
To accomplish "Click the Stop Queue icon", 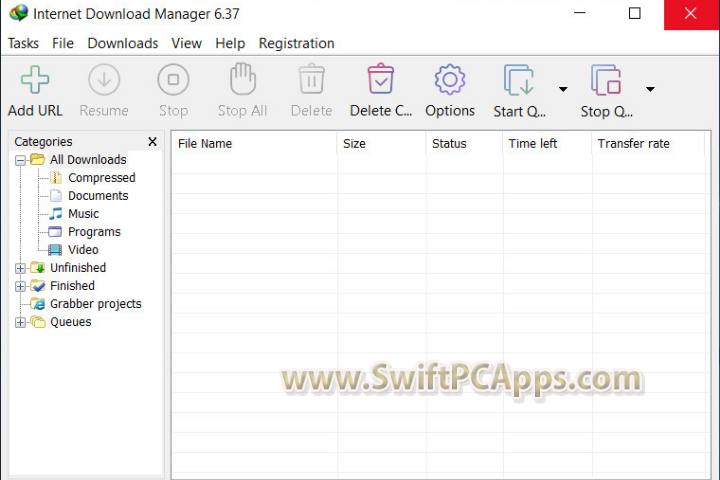I will (606, 80).
